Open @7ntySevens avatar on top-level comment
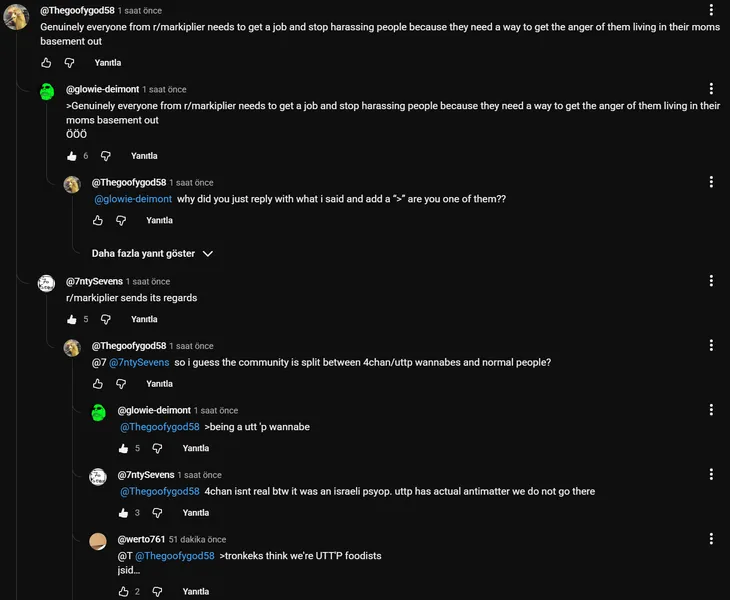Image resolution: width=730 pixels, height=600 pixels. point(46,284)
